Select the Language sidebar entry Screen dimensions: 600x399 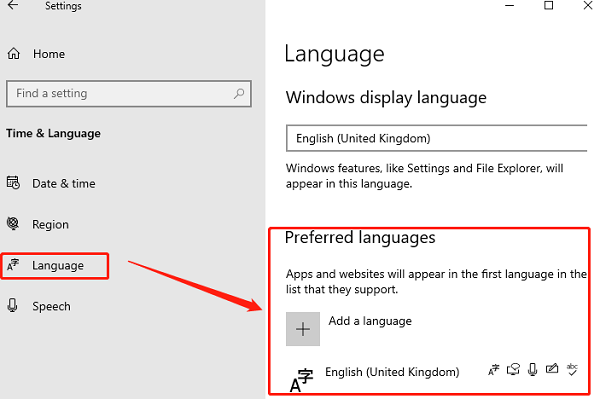[55, 265]
